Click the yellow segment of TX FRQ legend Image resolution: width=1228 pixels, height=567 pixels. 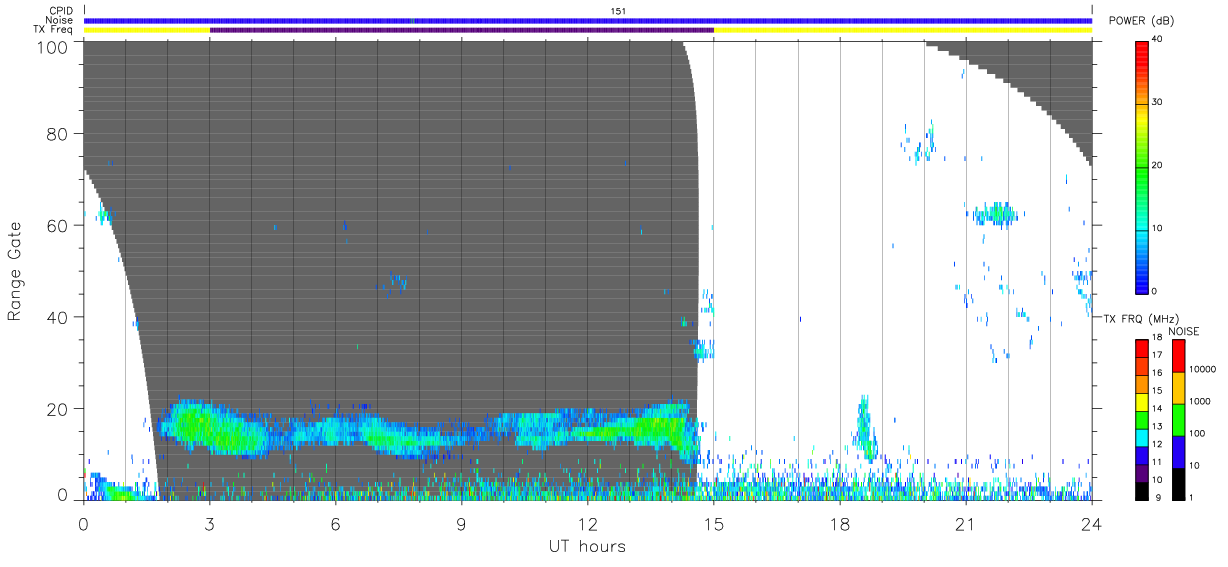(x=1142, y=401)
